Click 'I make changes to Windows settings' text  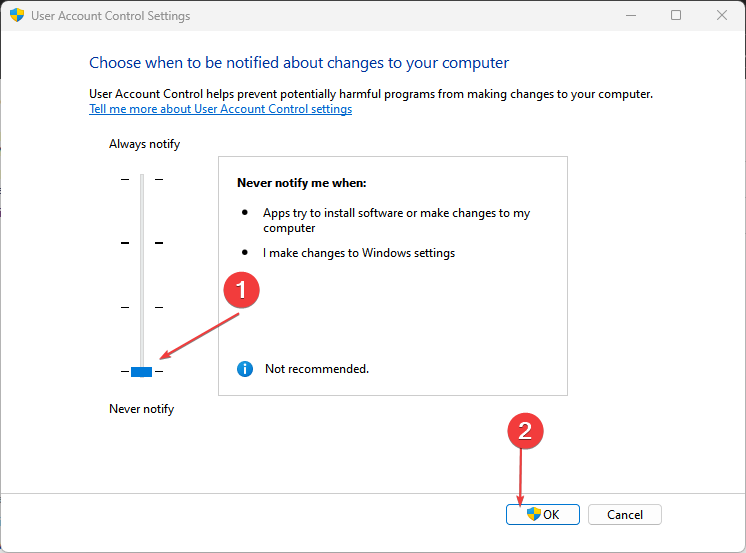point(359,253)
